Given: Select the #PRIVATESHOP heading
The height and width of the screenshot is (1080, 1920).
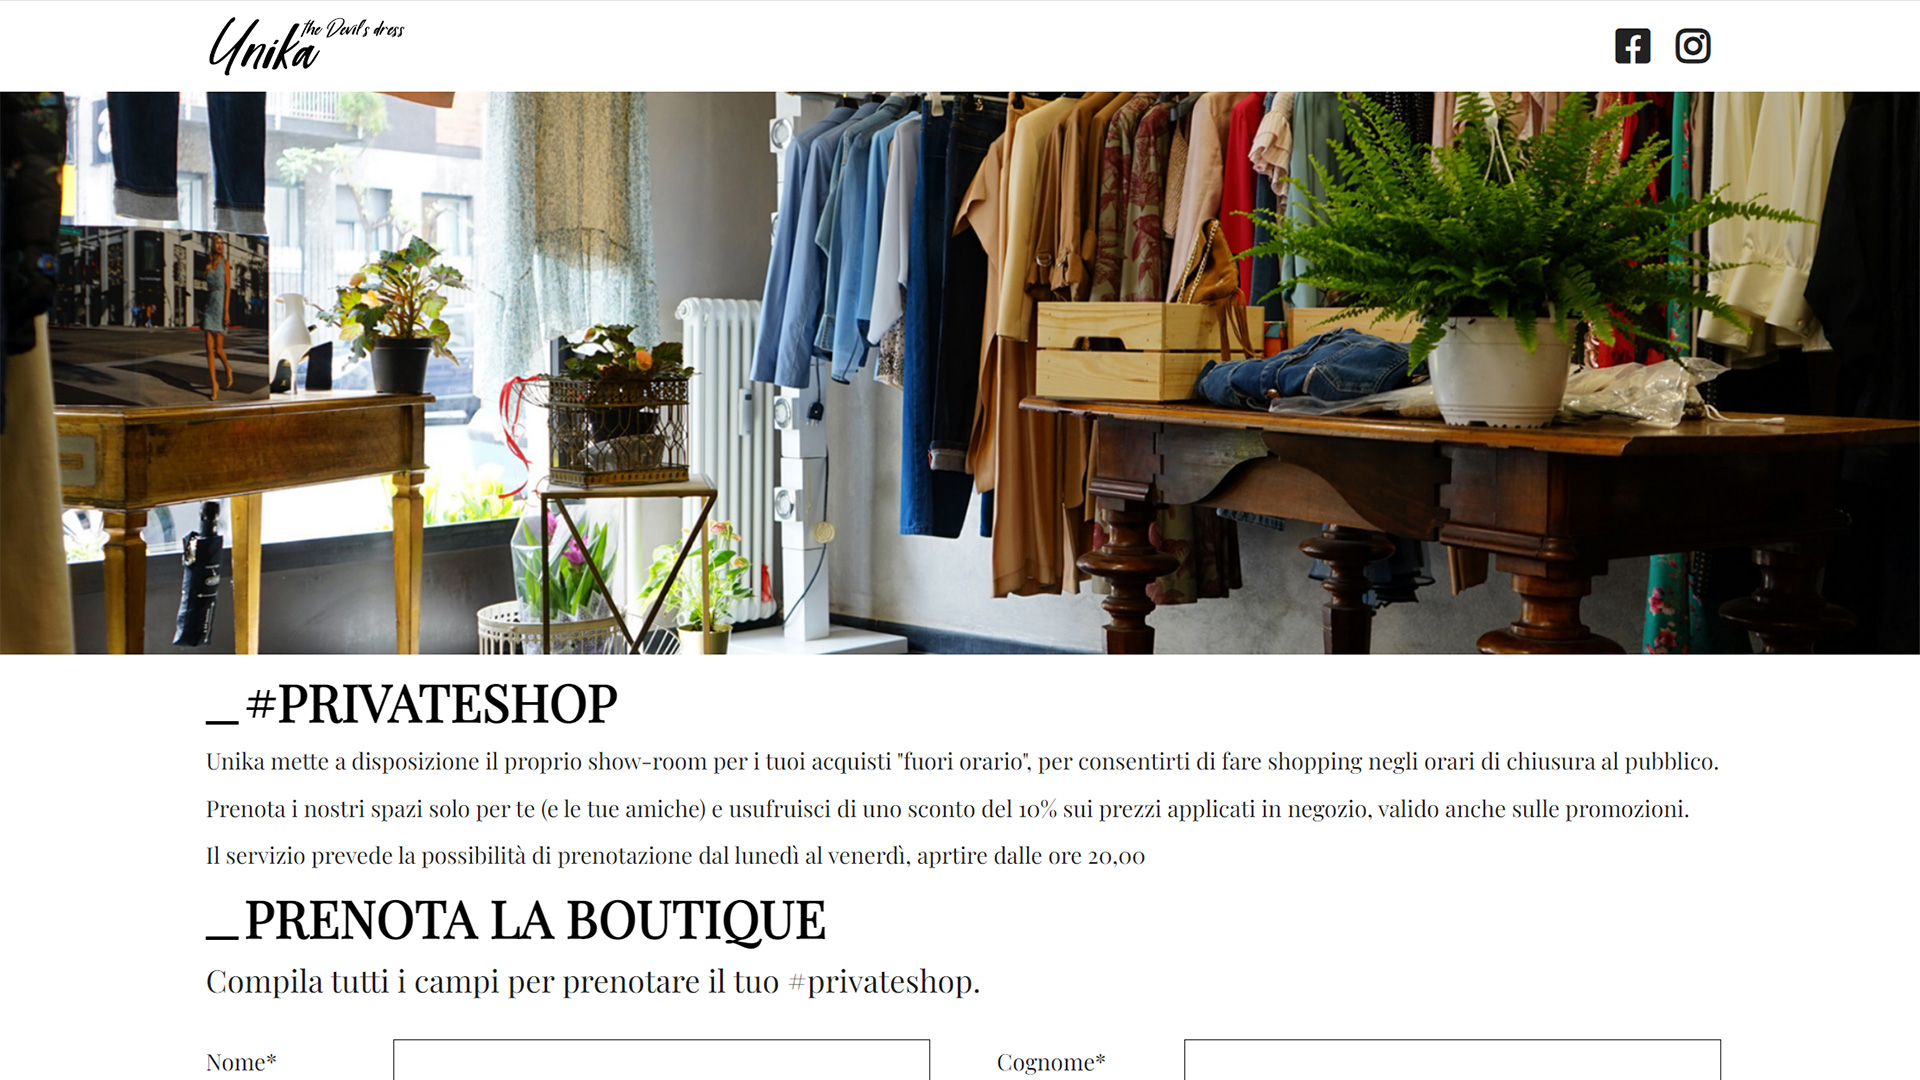Looking at the screenshot, I should click(x=412, y=704).
